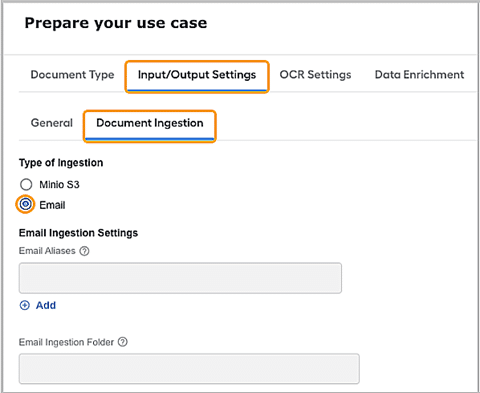Click the Prepare your use case heading
The width and height of the screenshot is (480, 393).
pos(116,23)
